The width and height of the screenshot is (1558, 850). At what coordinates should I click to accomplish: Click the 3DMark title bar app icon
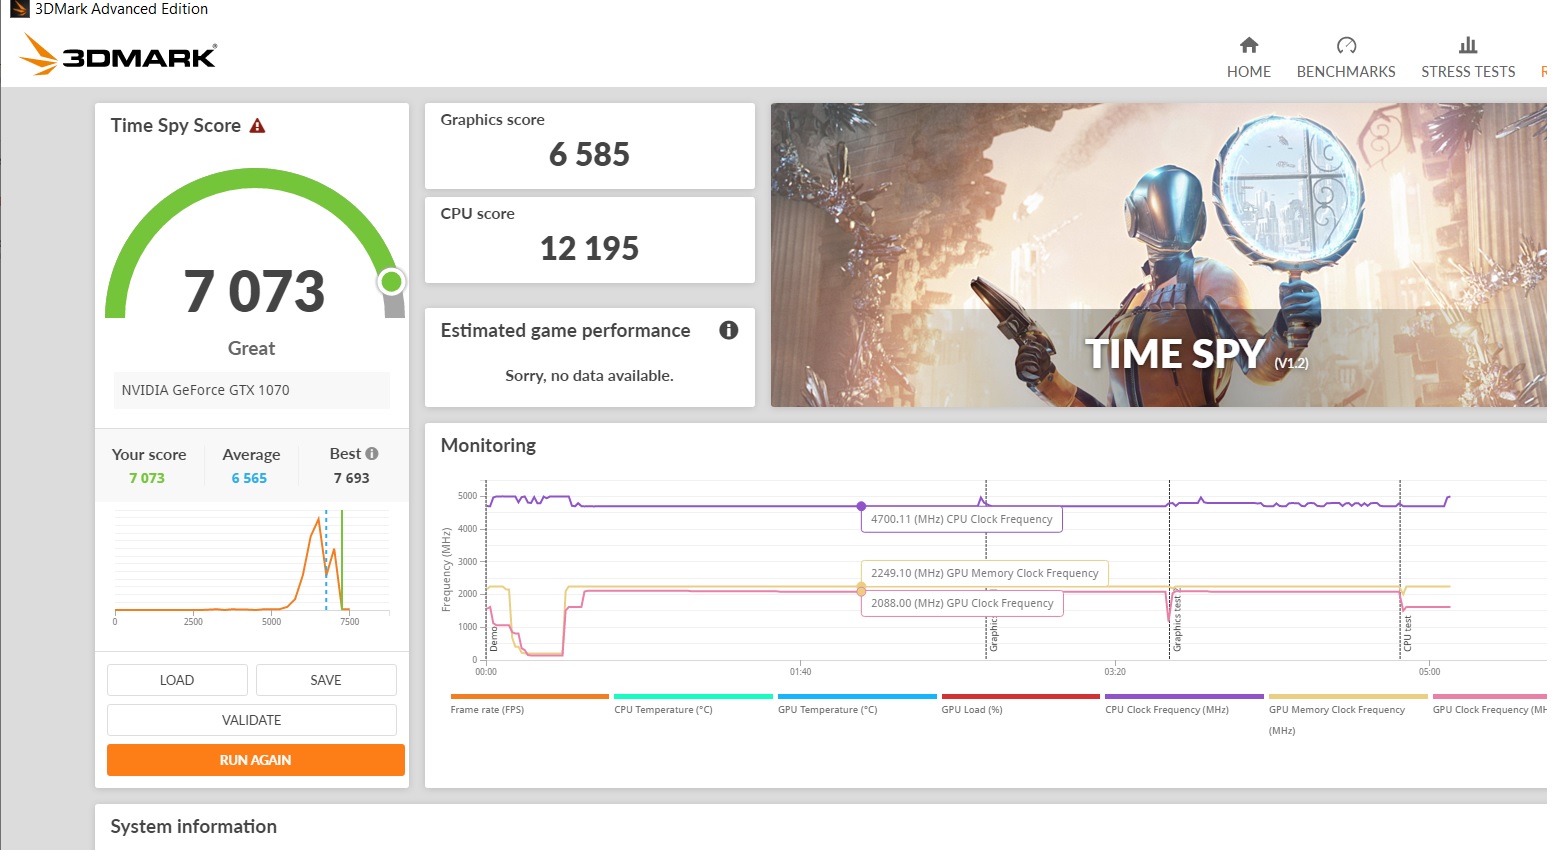click(x=19, y=9)
